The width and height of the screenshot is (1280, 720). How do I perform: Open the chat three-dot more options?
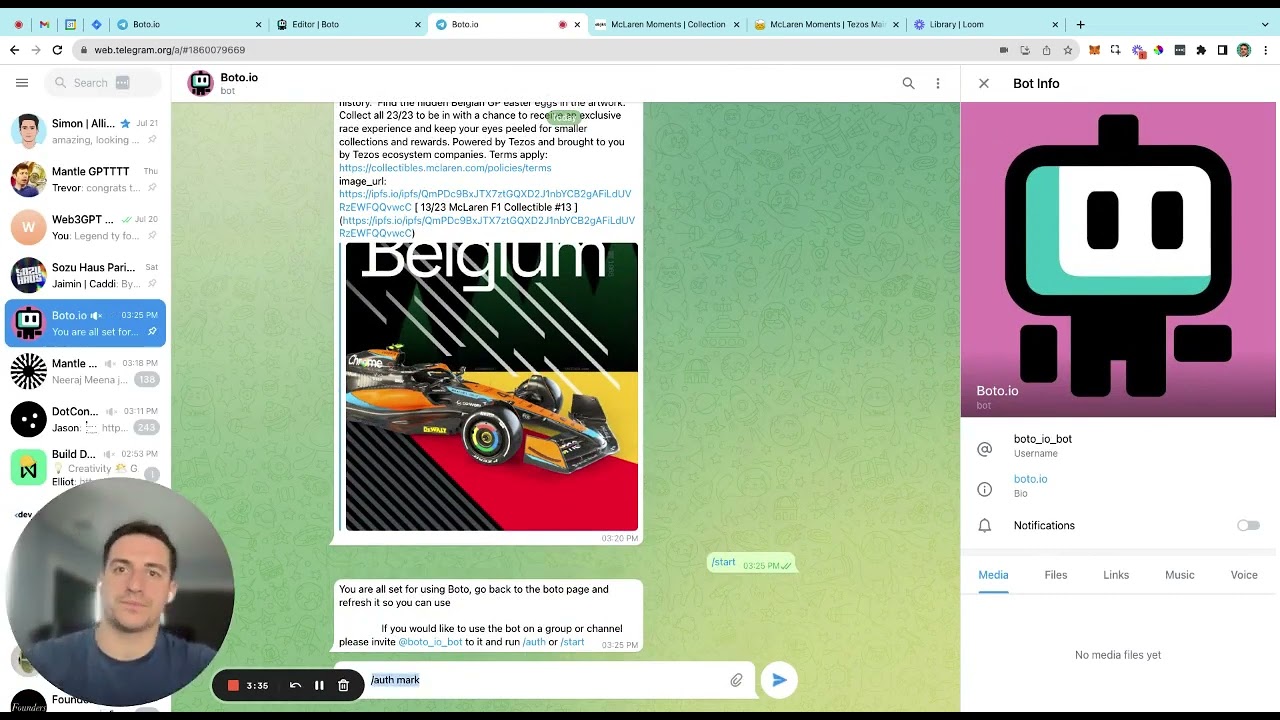pyautogui.click(x=937, y=83)
